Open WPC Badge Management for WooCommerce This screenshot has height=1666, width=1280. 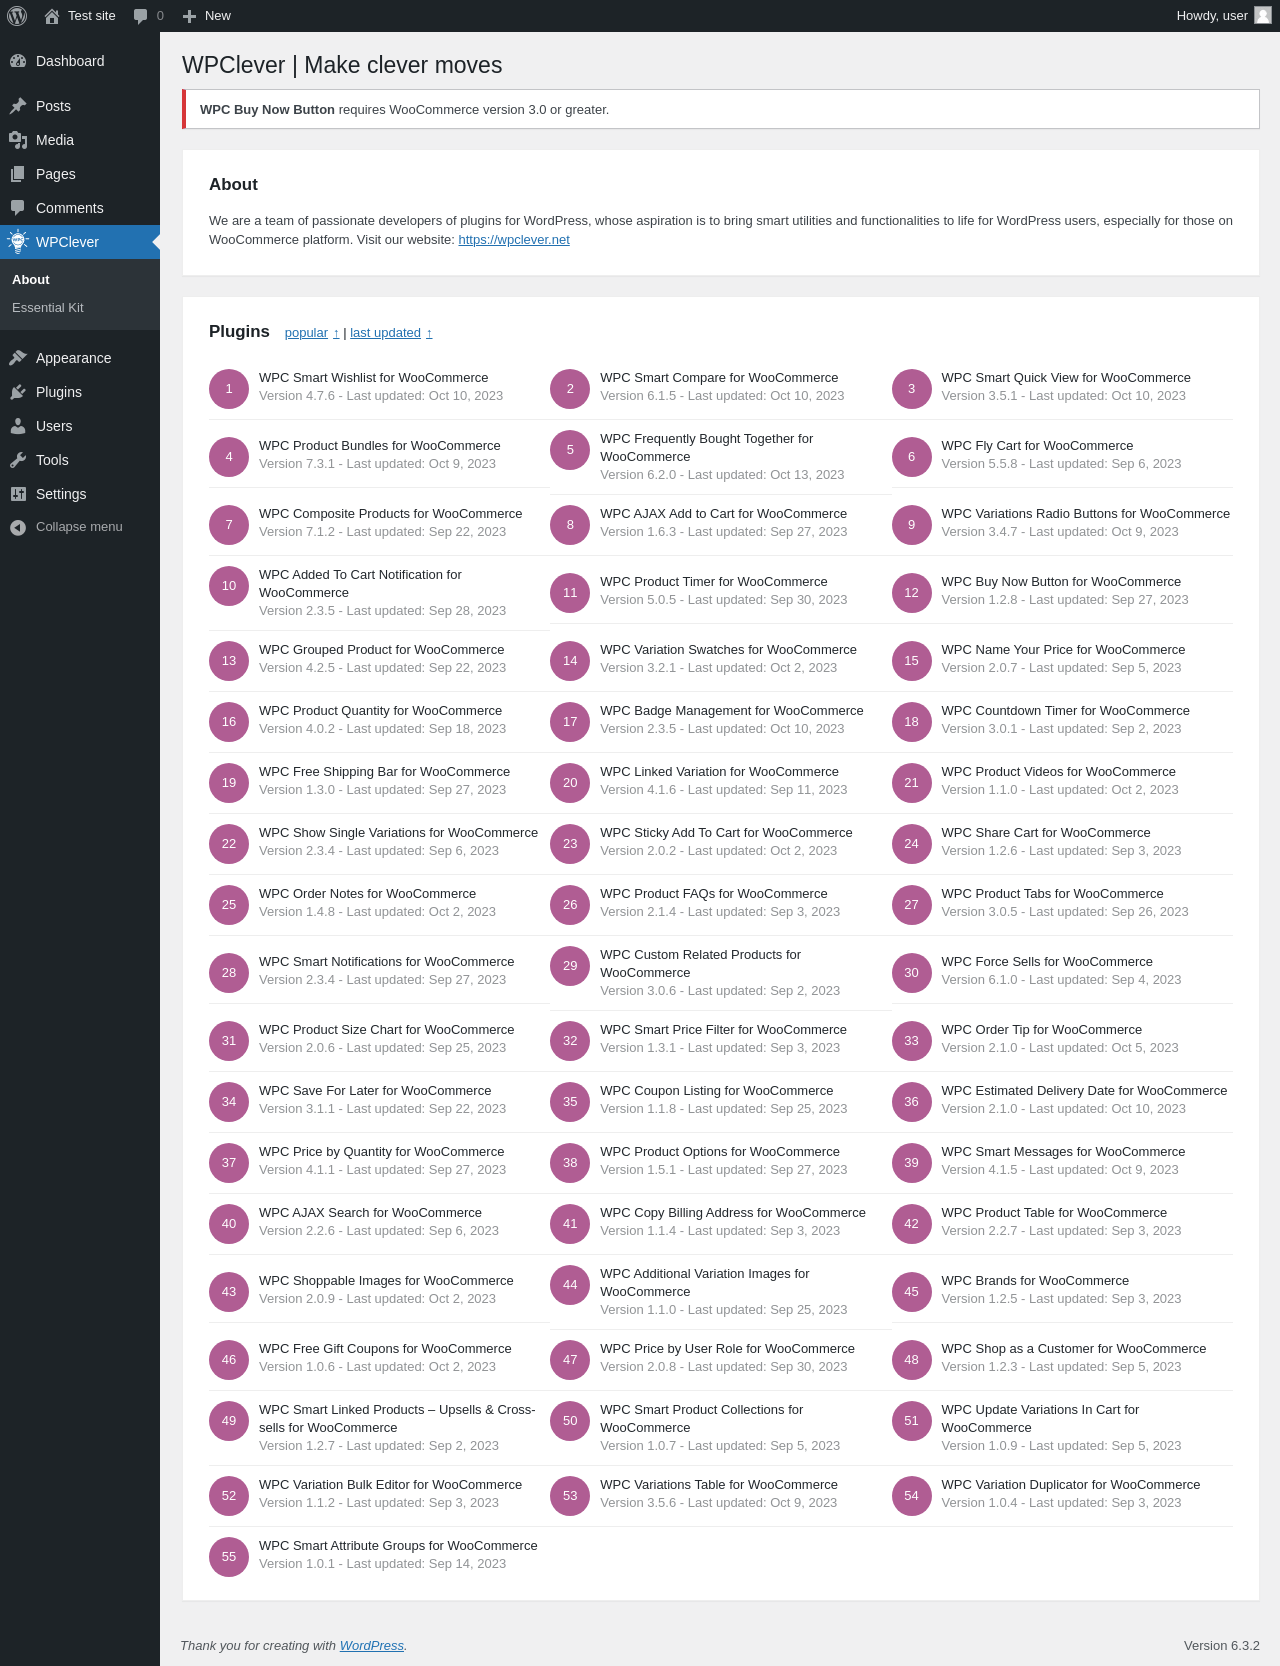[732, 711]
